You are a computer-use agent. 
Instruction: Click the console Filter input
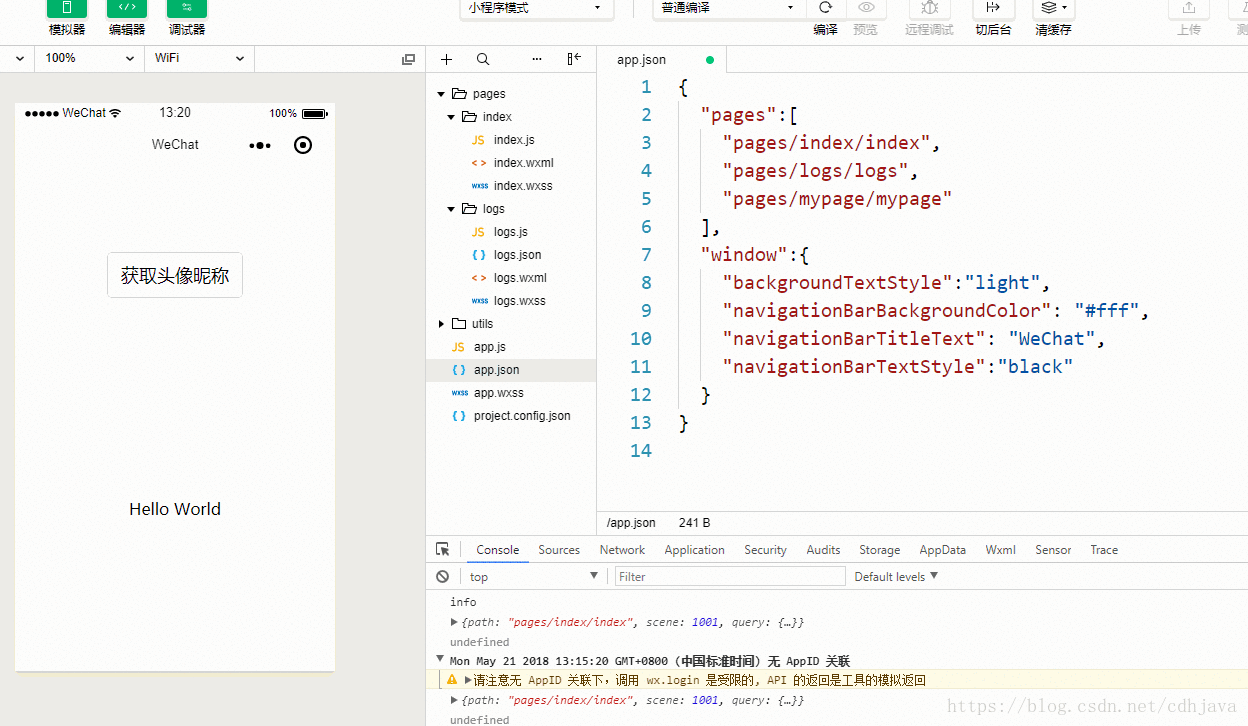pyautogui.click(x=730, y=577)
